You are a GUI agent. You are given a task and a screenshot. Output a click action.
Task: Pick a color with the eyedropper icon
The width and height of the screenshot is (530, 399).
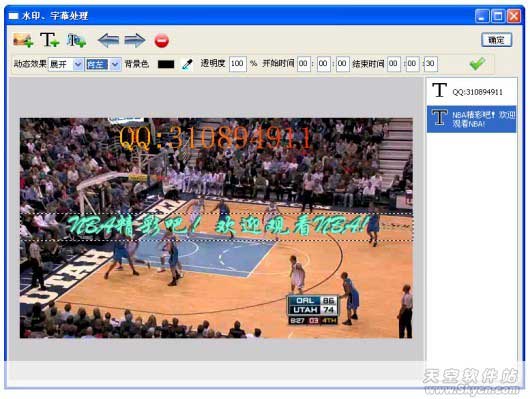pyautogui.click(x=187, y=64)
